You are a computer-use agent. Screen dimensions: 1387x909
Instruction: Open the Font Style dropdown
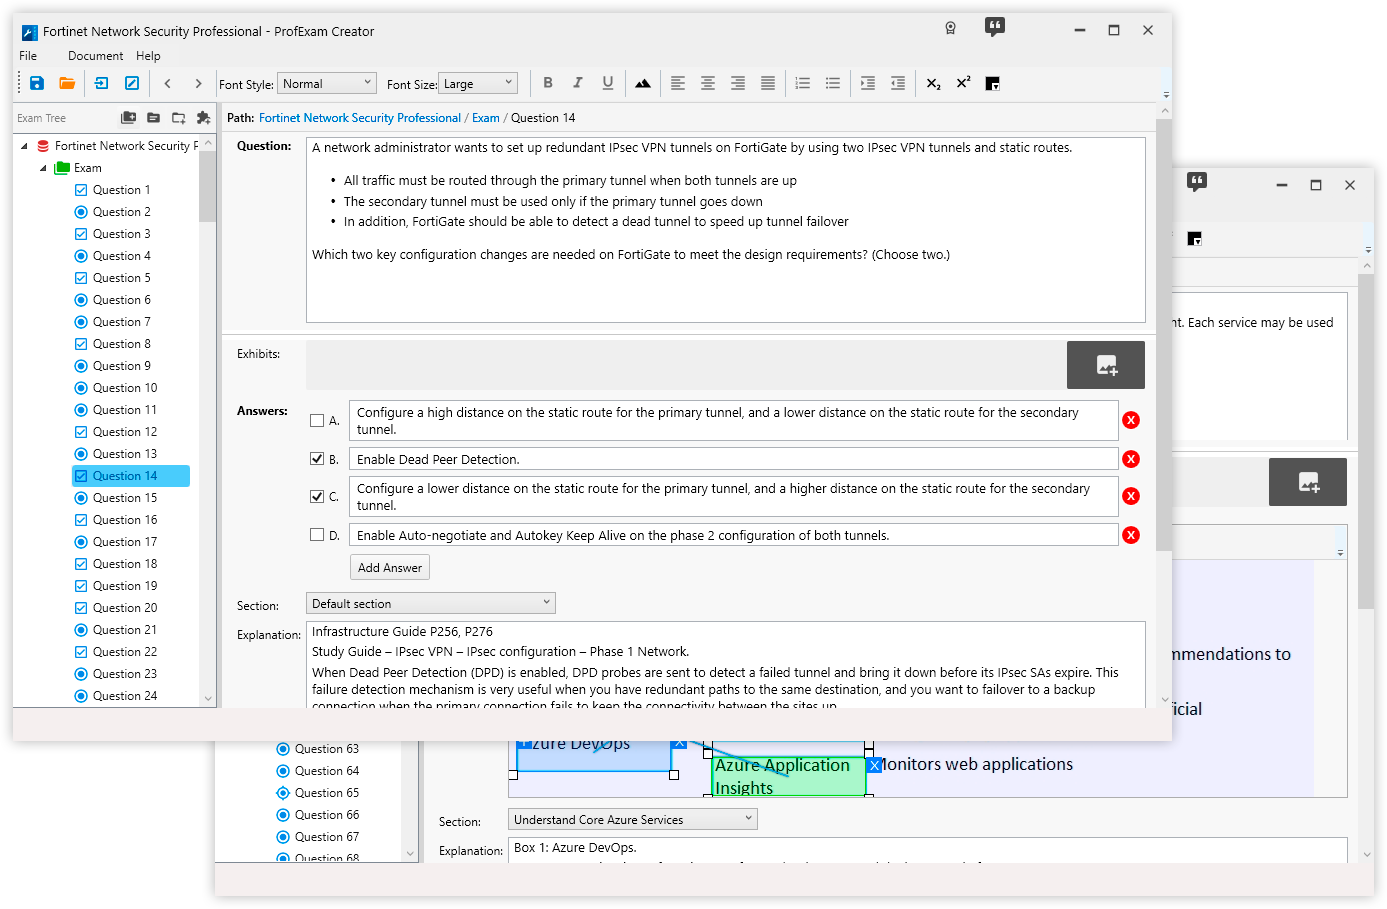click(x=327, y=83)
